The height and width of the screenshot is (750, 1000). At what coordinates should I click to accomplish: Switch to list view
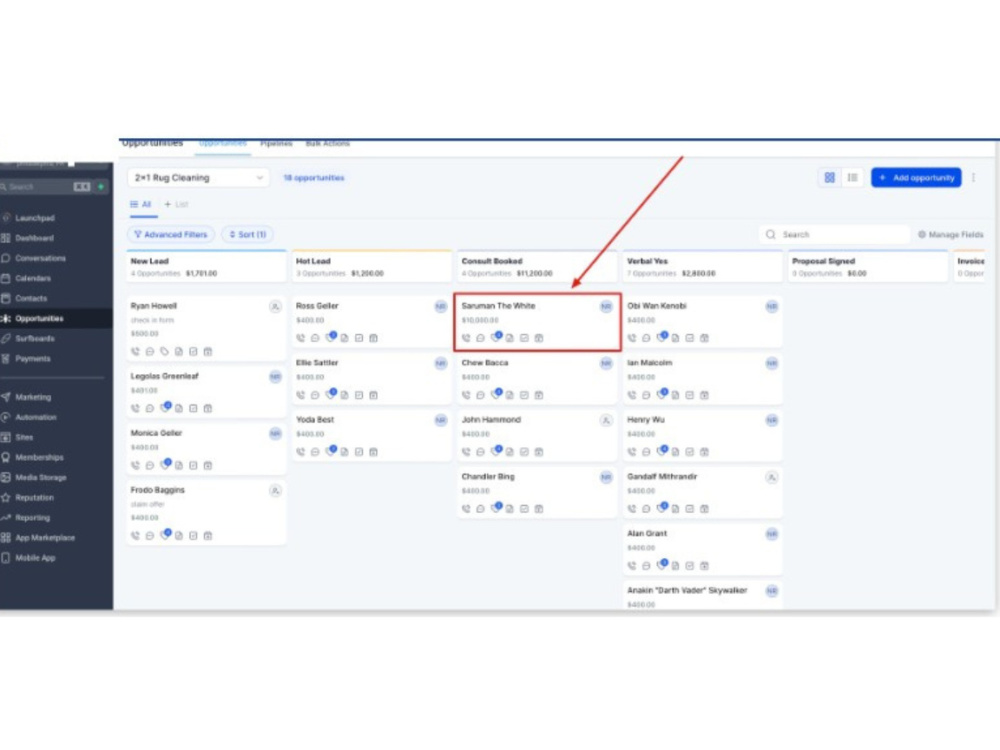tap(852, 177)
